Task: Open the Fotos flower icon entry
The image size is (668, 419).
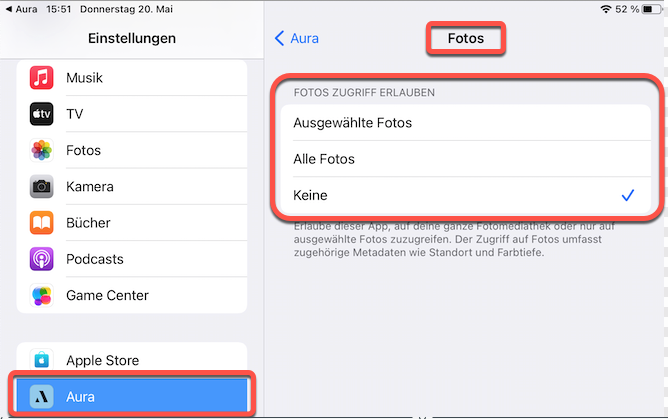Action: tap(41, 150)
